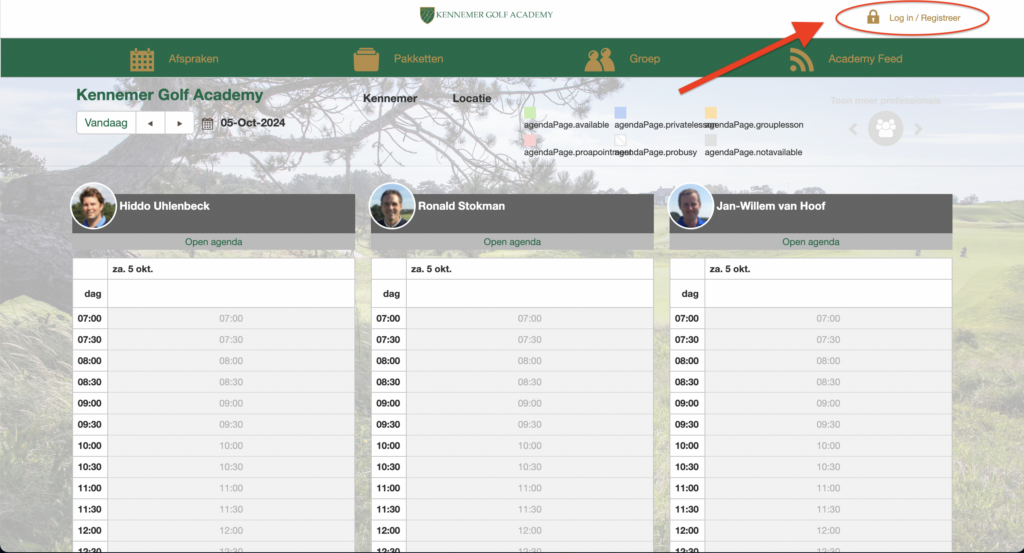Click the agendaPage.available legend text
This screenshot has width=1024, height=553.
[566, 125]
